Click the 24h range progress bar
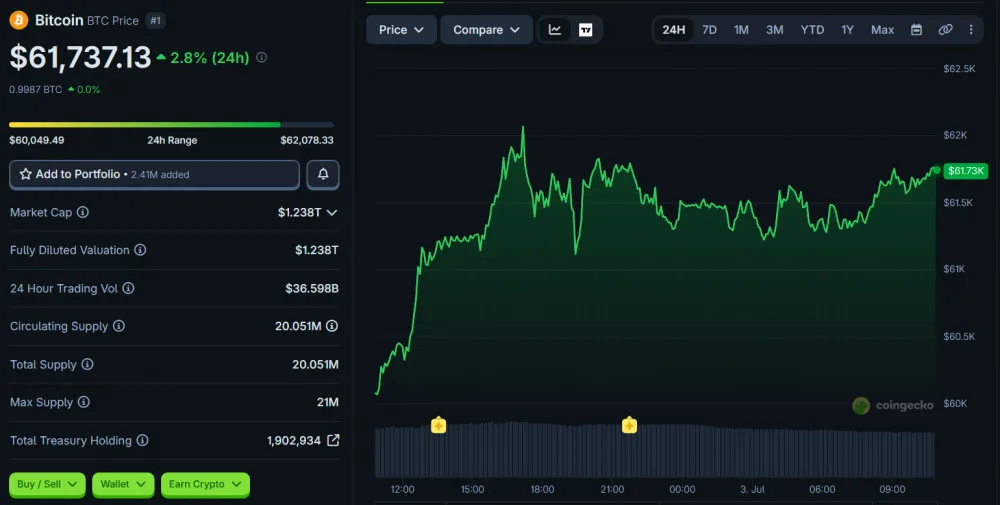Screen dimensions: 1000x505 (x=171, y=125)
